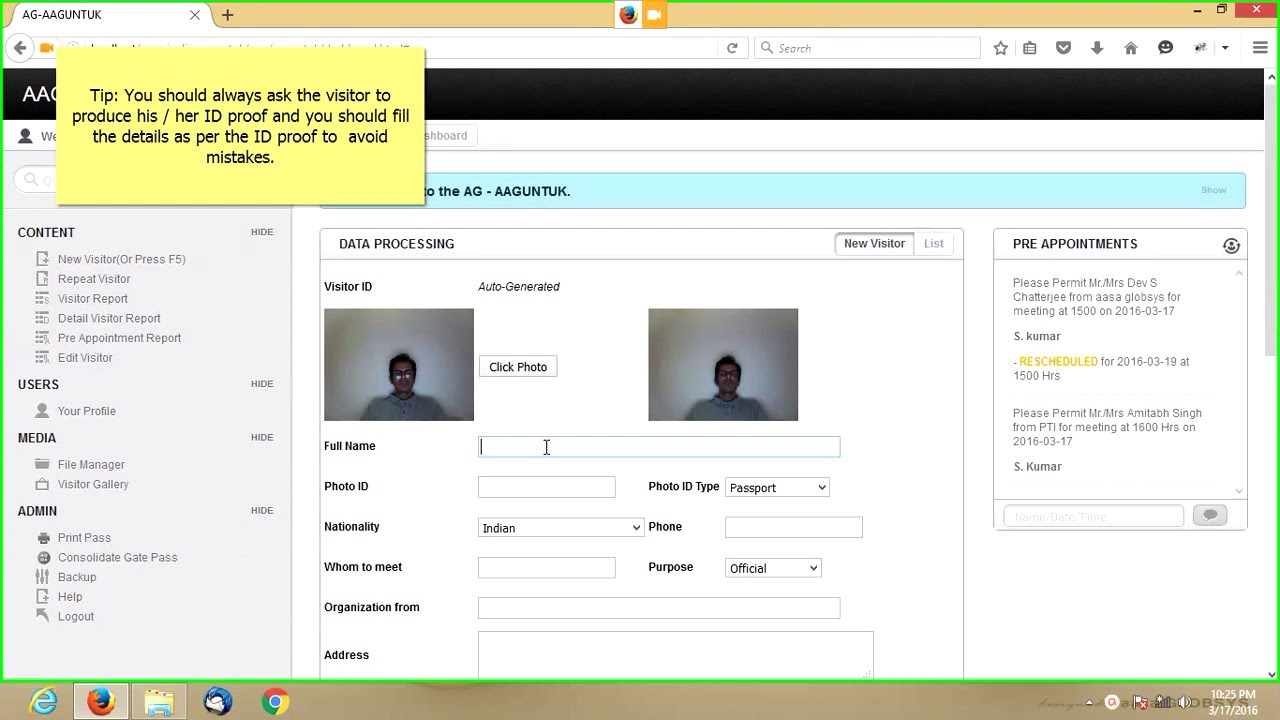Open File Explorer from taskbar
1280x720 pixels.
[159, 702]
